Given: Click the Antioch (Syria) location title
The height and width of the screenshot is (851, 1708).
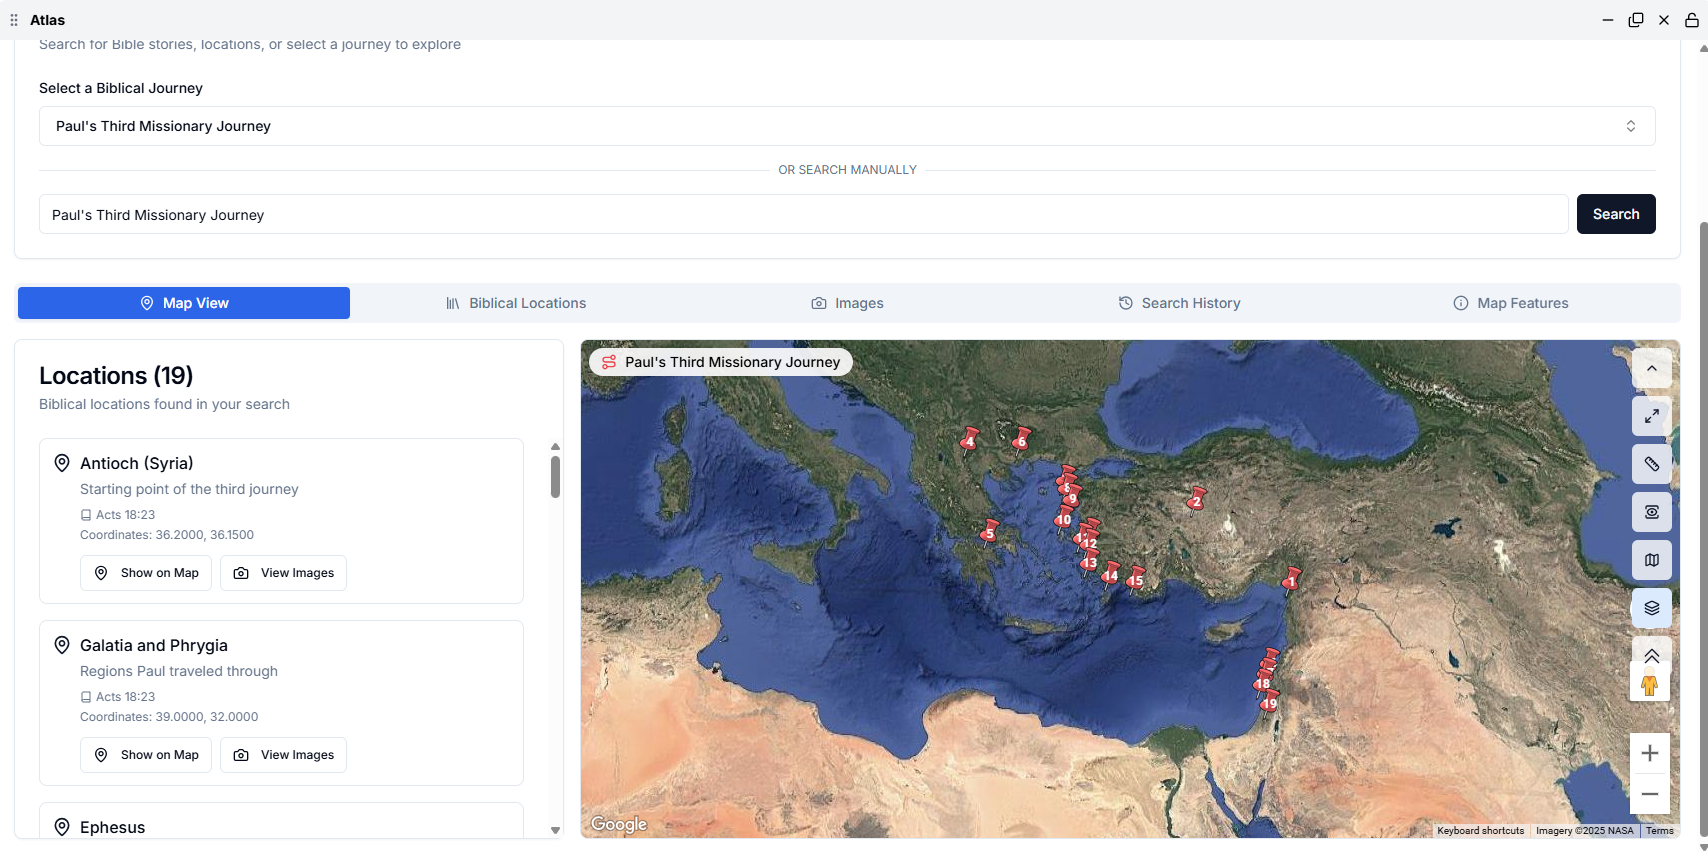Looking at the screenshot, I should point(137,463).
